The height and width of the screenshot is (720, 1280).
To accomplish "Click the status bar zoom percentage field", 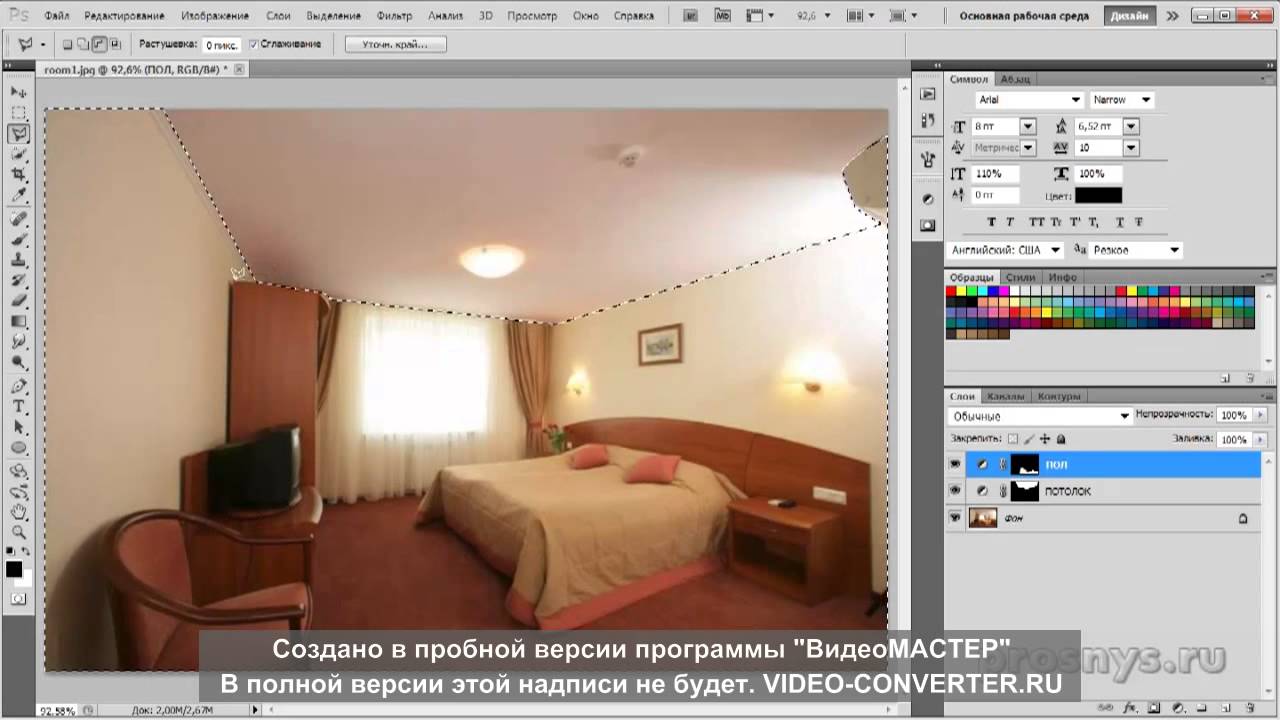I will pos(58,710).
